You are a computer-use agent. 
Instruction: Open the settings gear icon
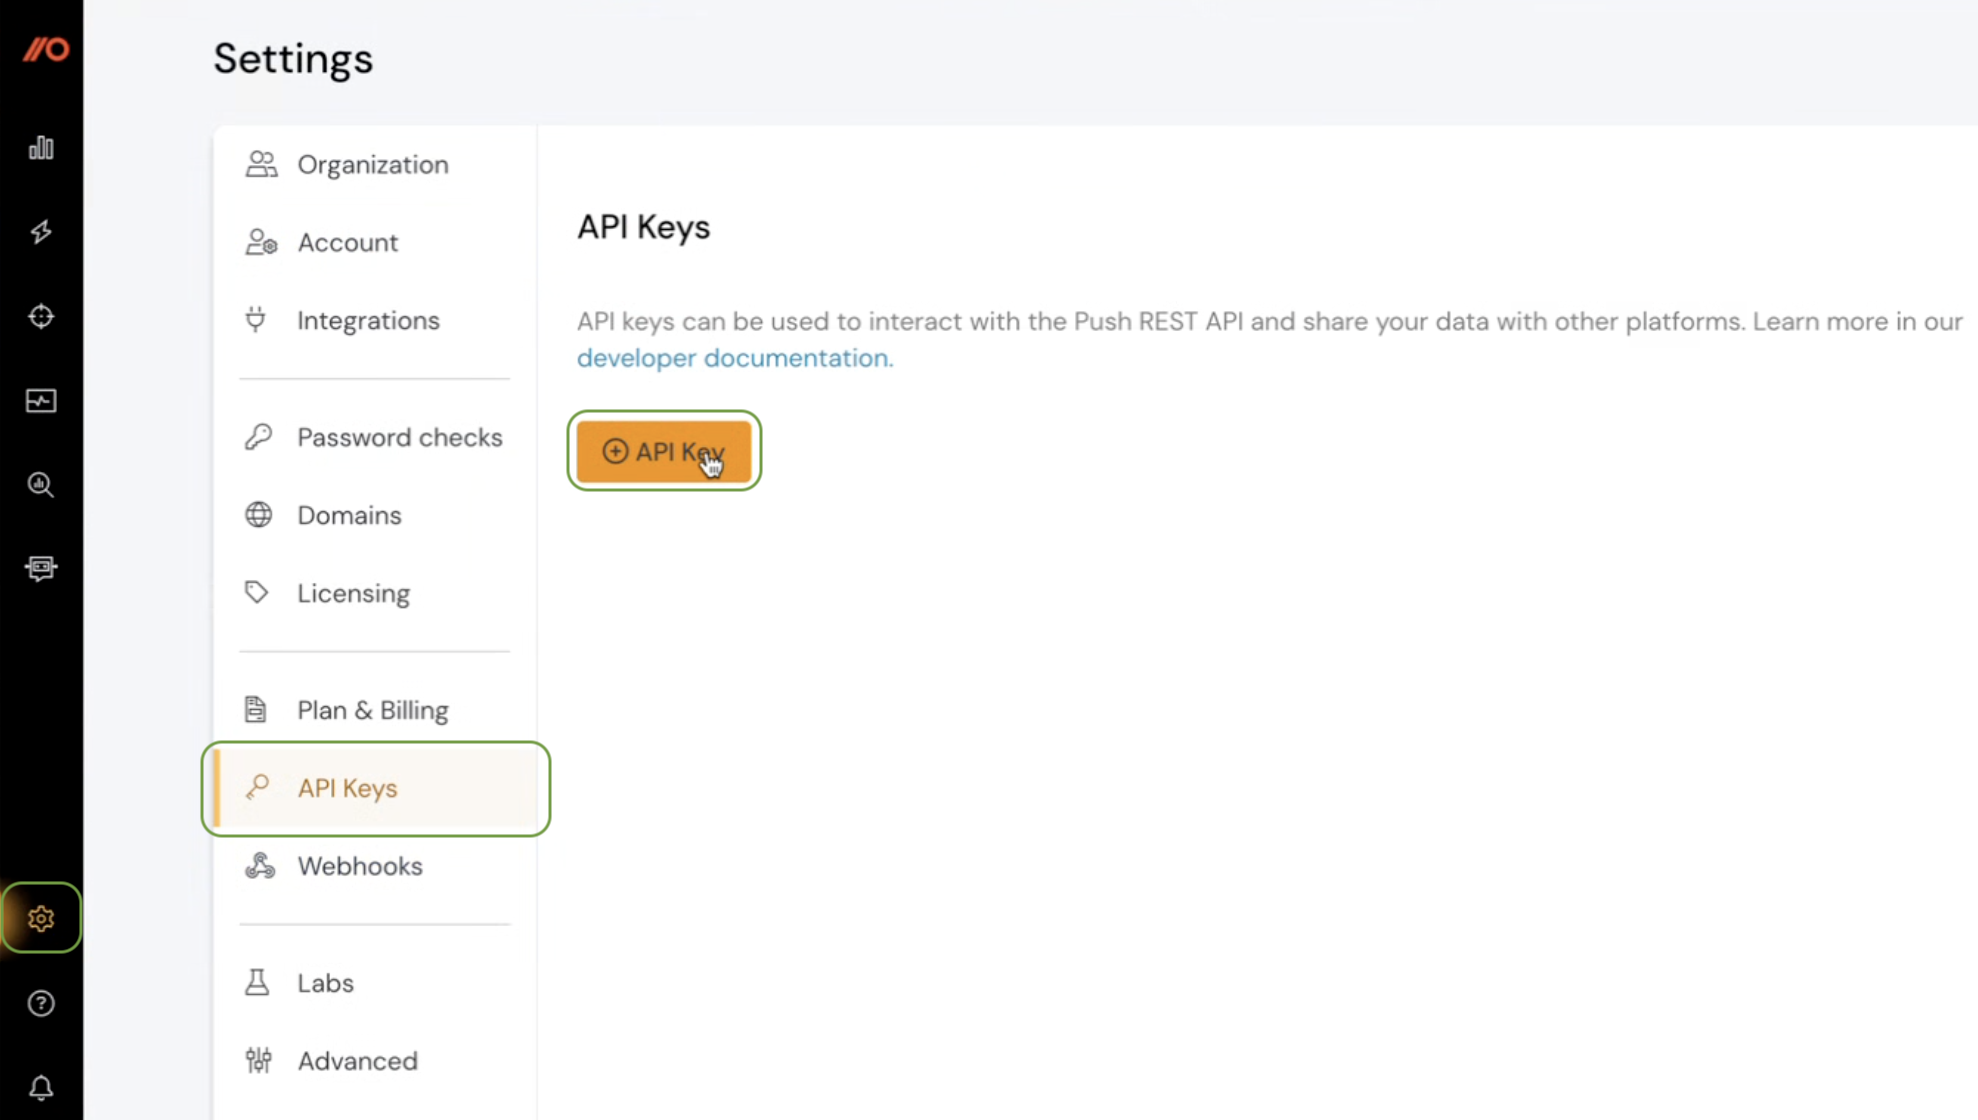(x=41, y=918)
